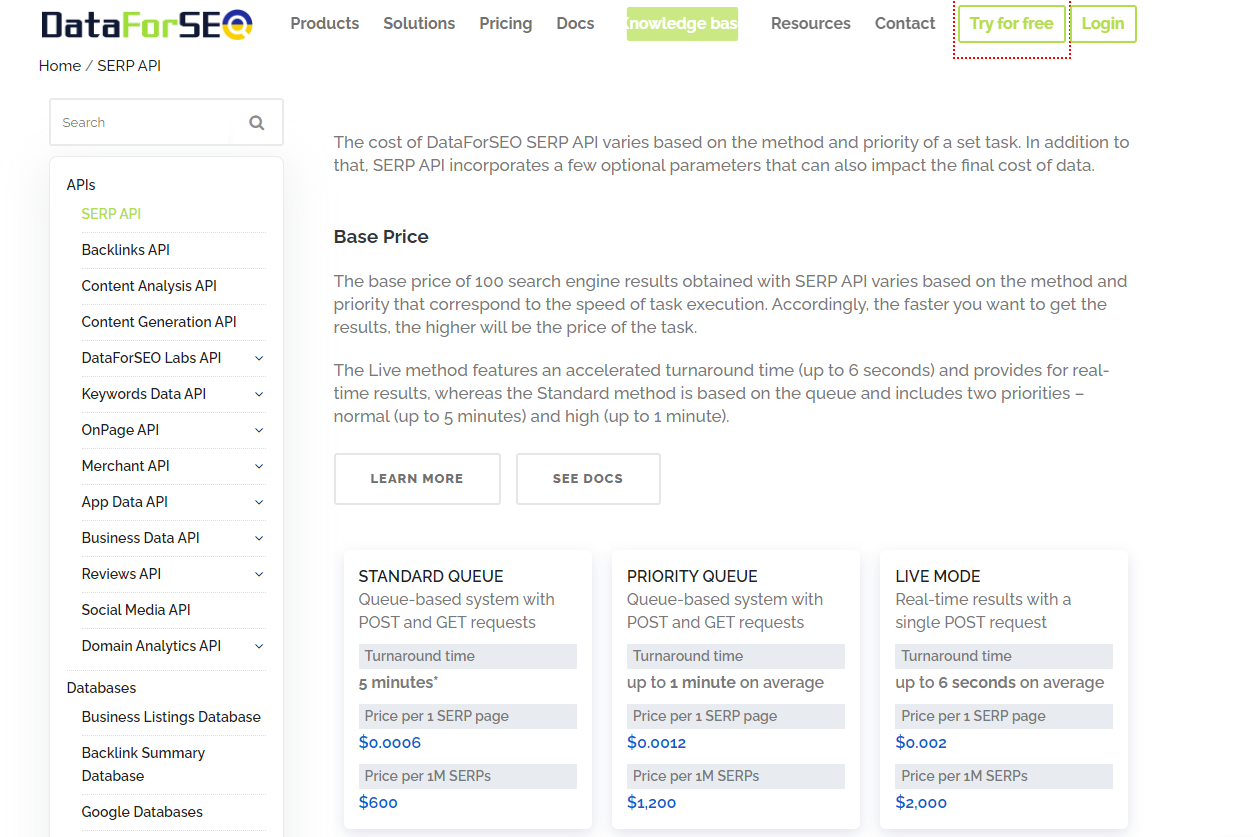Expand the OnPage API chevron
The image size is (1253, 837).
point(259,430)
